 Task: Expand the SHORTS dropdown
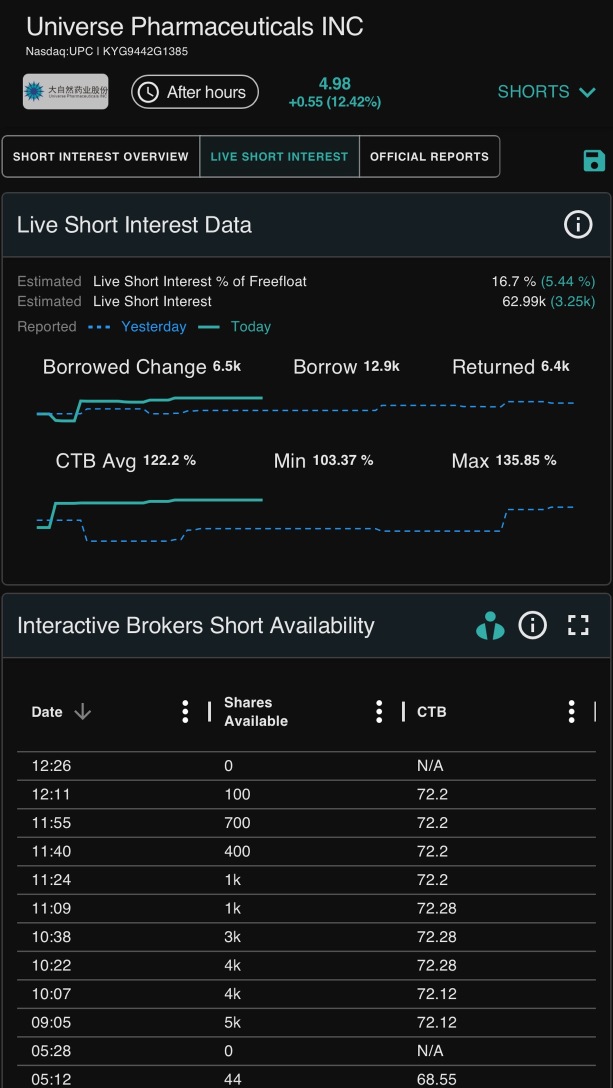(x=546, y=92)
